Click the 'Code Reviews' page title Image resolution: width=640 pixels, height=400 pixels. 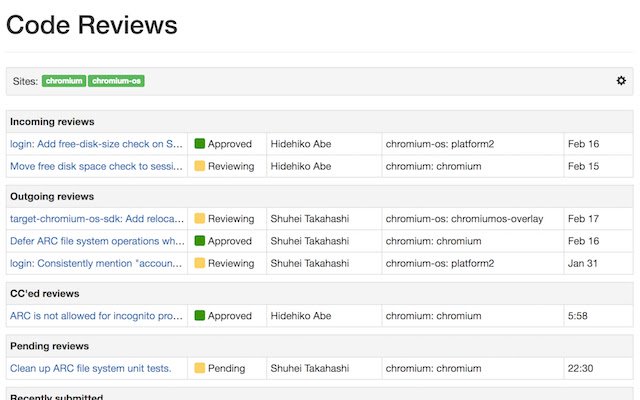[92, 25]
